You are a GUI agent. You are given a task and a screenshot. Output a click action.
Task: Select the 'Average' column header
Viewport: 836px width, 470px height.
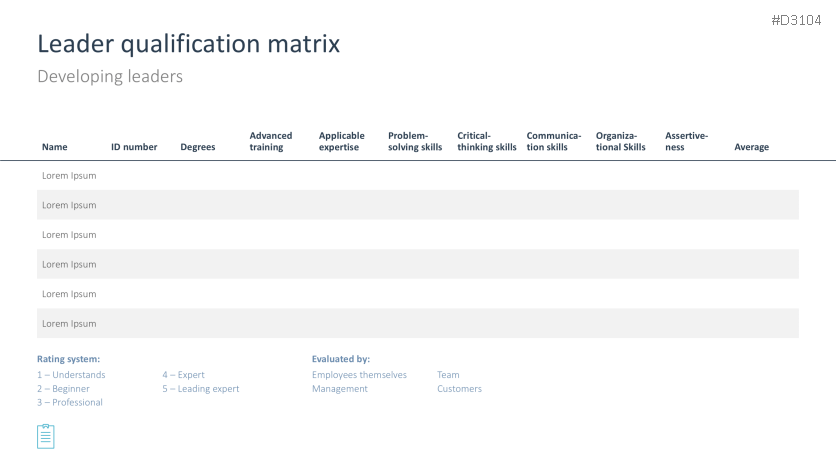point(752,147)
